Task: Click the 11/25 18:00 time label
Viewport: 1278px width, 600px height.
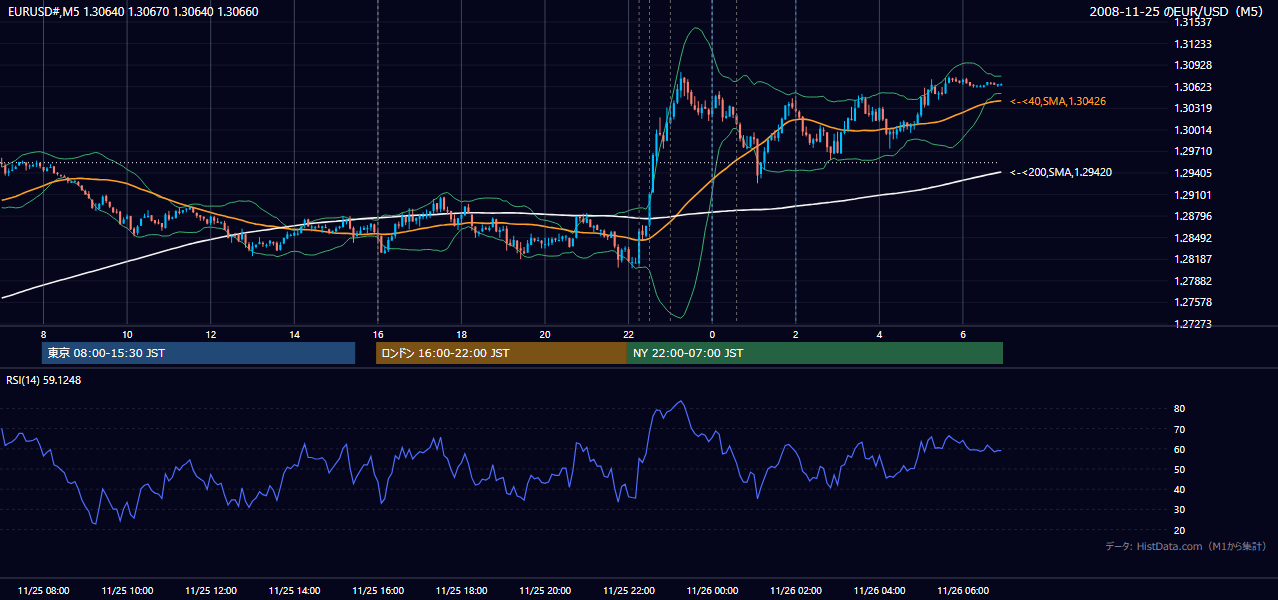Action: click(x=461, y=591)
